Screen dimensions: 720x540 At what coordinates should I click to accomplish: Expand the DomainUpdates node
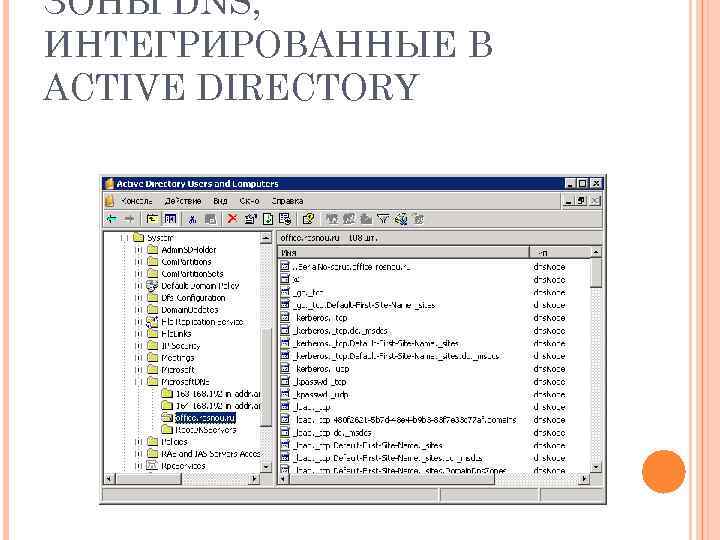click(x=138, y=309)
